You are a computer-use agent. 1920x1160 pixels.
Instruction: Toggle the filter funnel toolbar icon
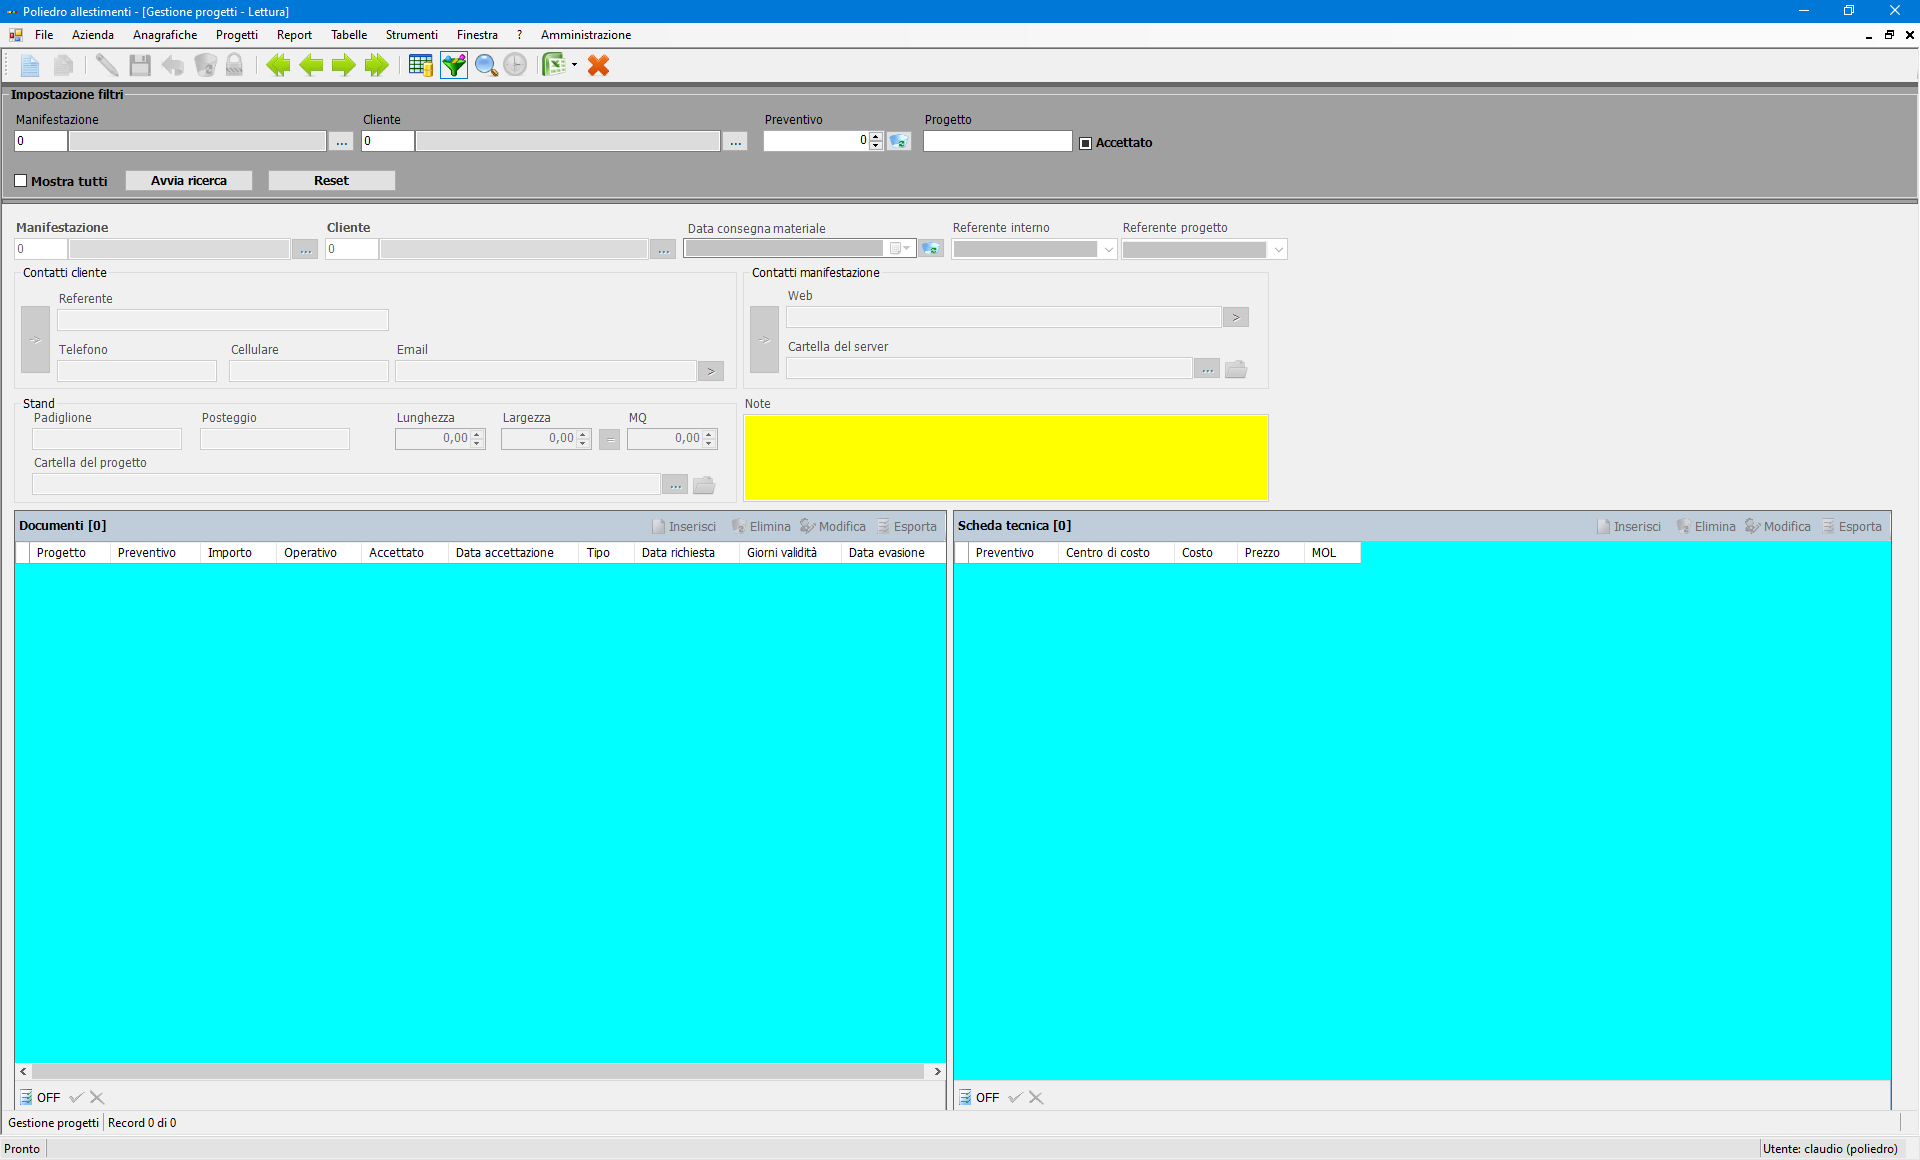click(x=454, y=65)
